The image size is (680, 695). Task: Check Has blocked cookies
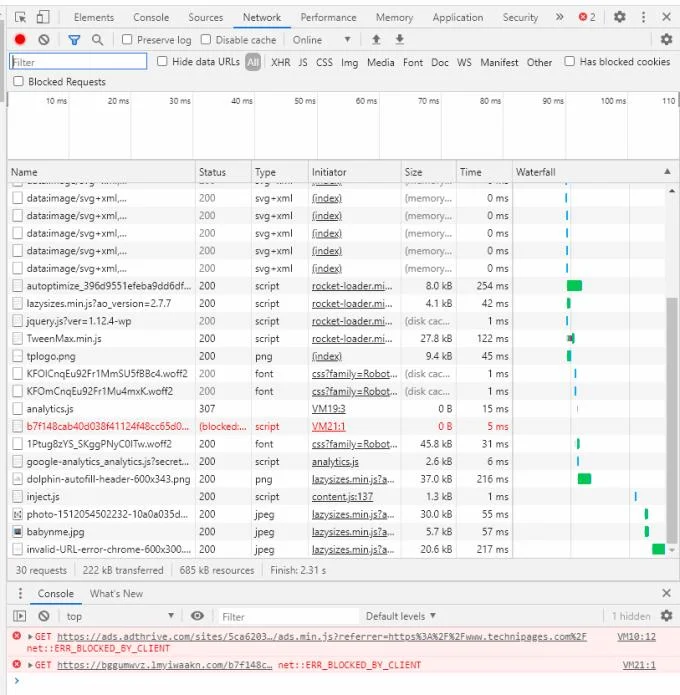(x=570, y=61)
